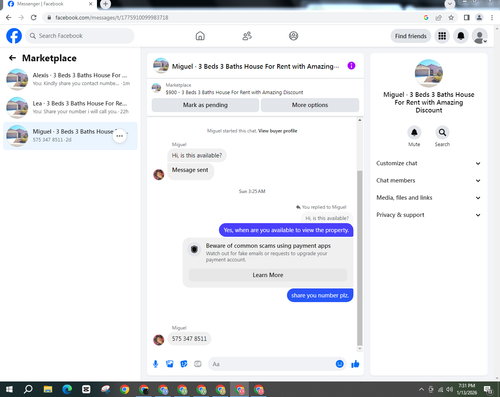This screenshot has width=500, height=397.
Task: Click the chat scroll up arrow
Action: (360, 120)
